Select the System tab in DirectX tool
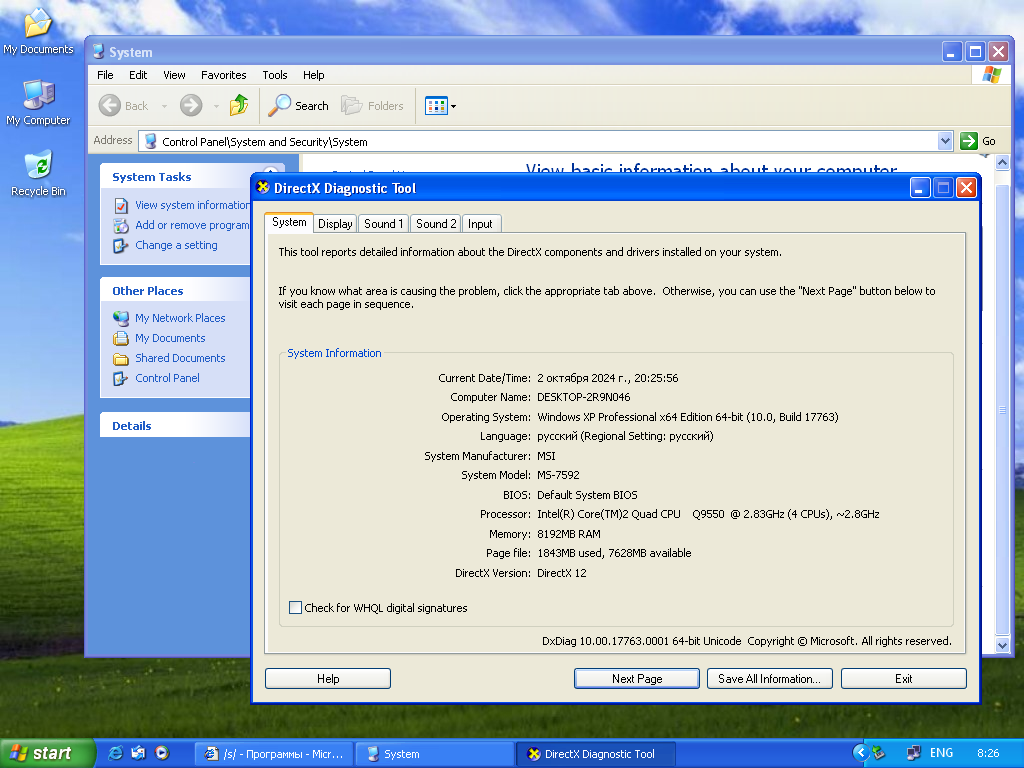The width and height of the screenshot is (1024, 768). pyautogui.click(x=289, y=222)
